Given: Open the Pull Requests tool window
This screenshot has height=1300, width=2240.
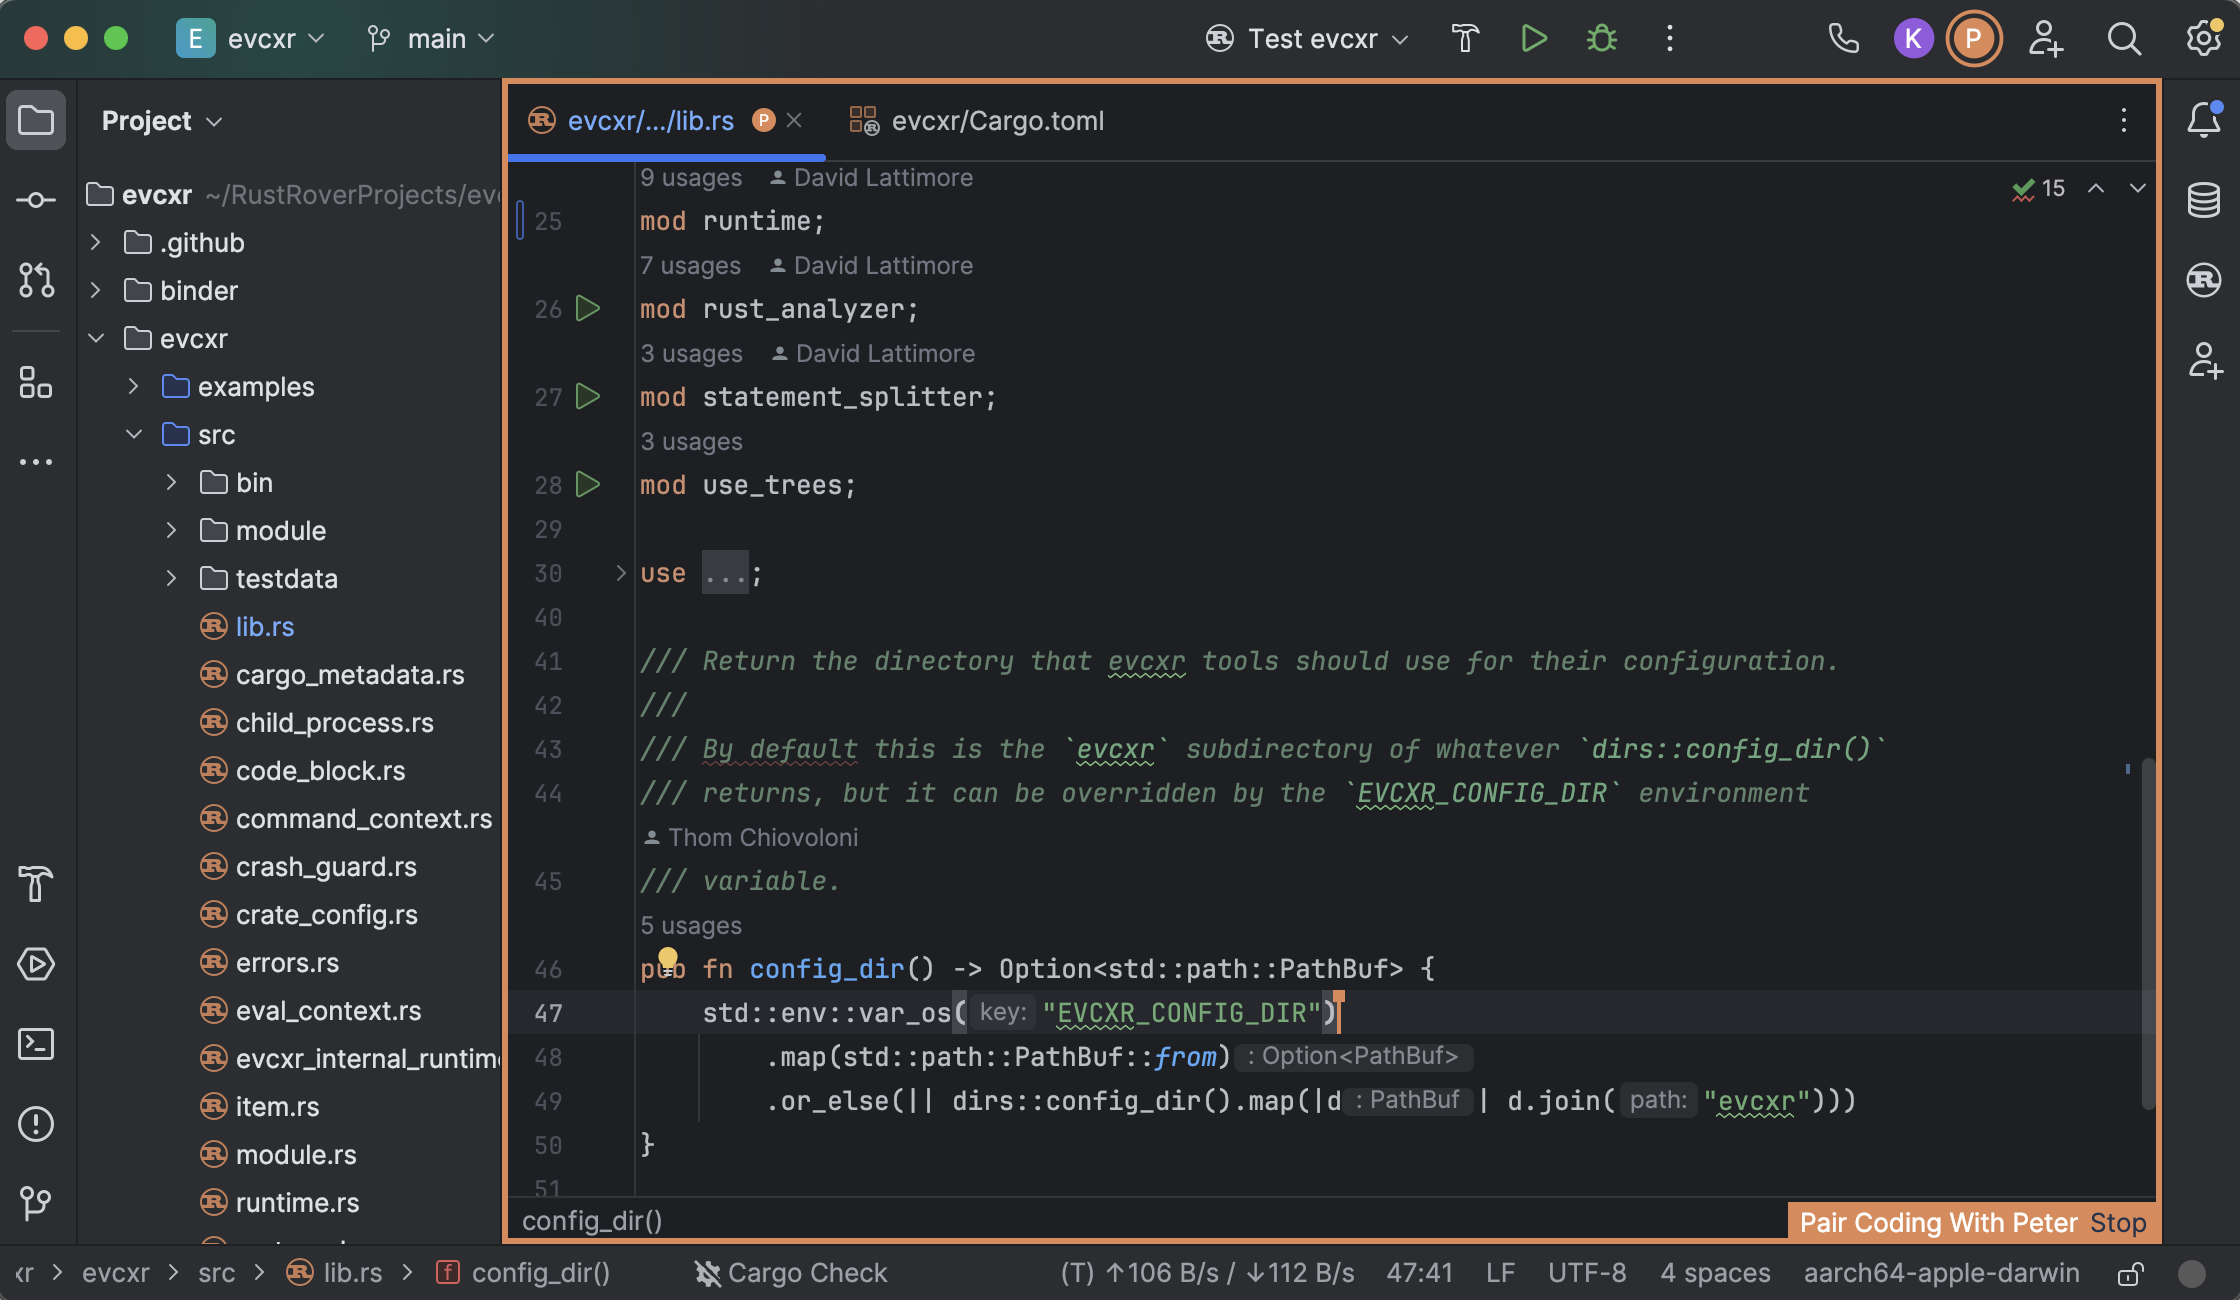Looking at the screenshot, I should click(x=36, y=280).
